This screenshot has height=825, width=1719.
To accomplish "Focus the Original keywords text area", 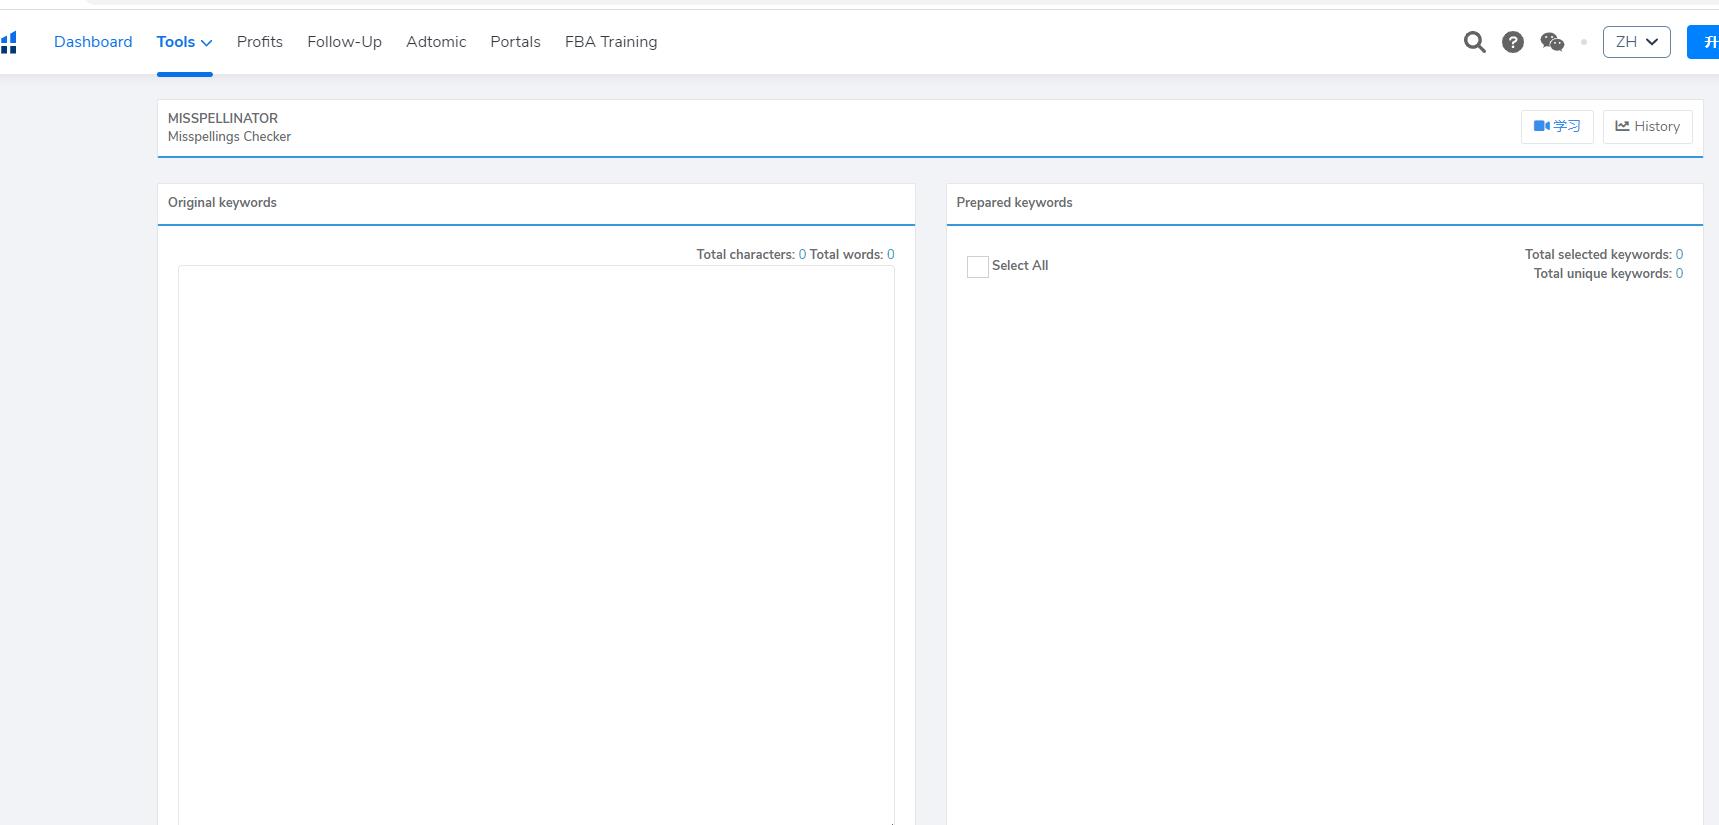I will [536, 540].
